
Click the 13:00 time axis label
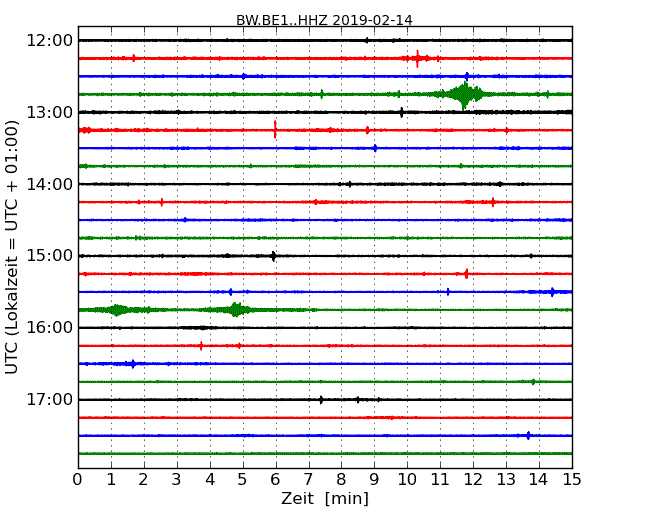tap(50, 112)
